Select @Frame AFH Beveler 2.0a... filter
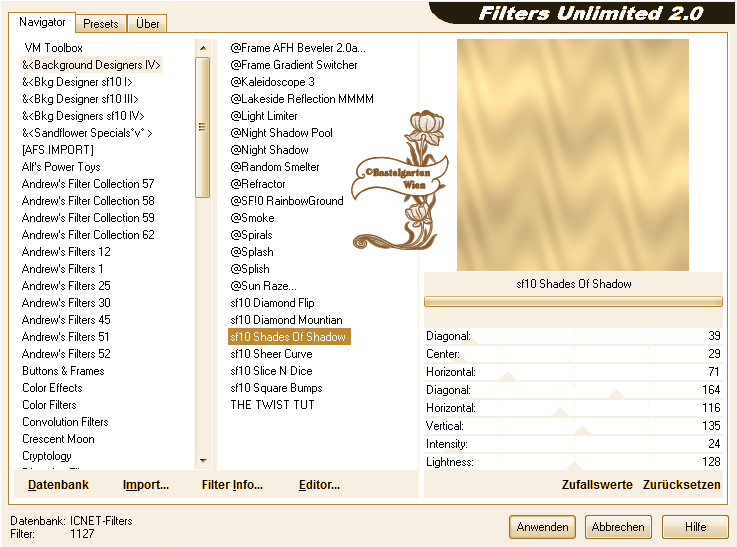The height and width of the screenshot is (547, 737). point(298,48)
